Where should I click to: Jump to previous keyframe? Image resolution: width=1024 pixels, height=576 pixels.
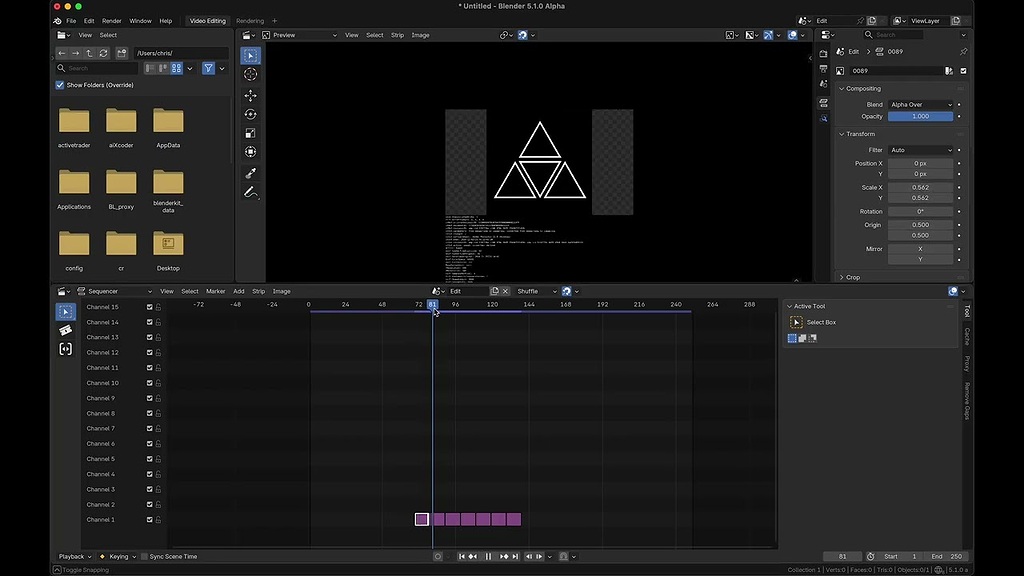coord(473,556)
